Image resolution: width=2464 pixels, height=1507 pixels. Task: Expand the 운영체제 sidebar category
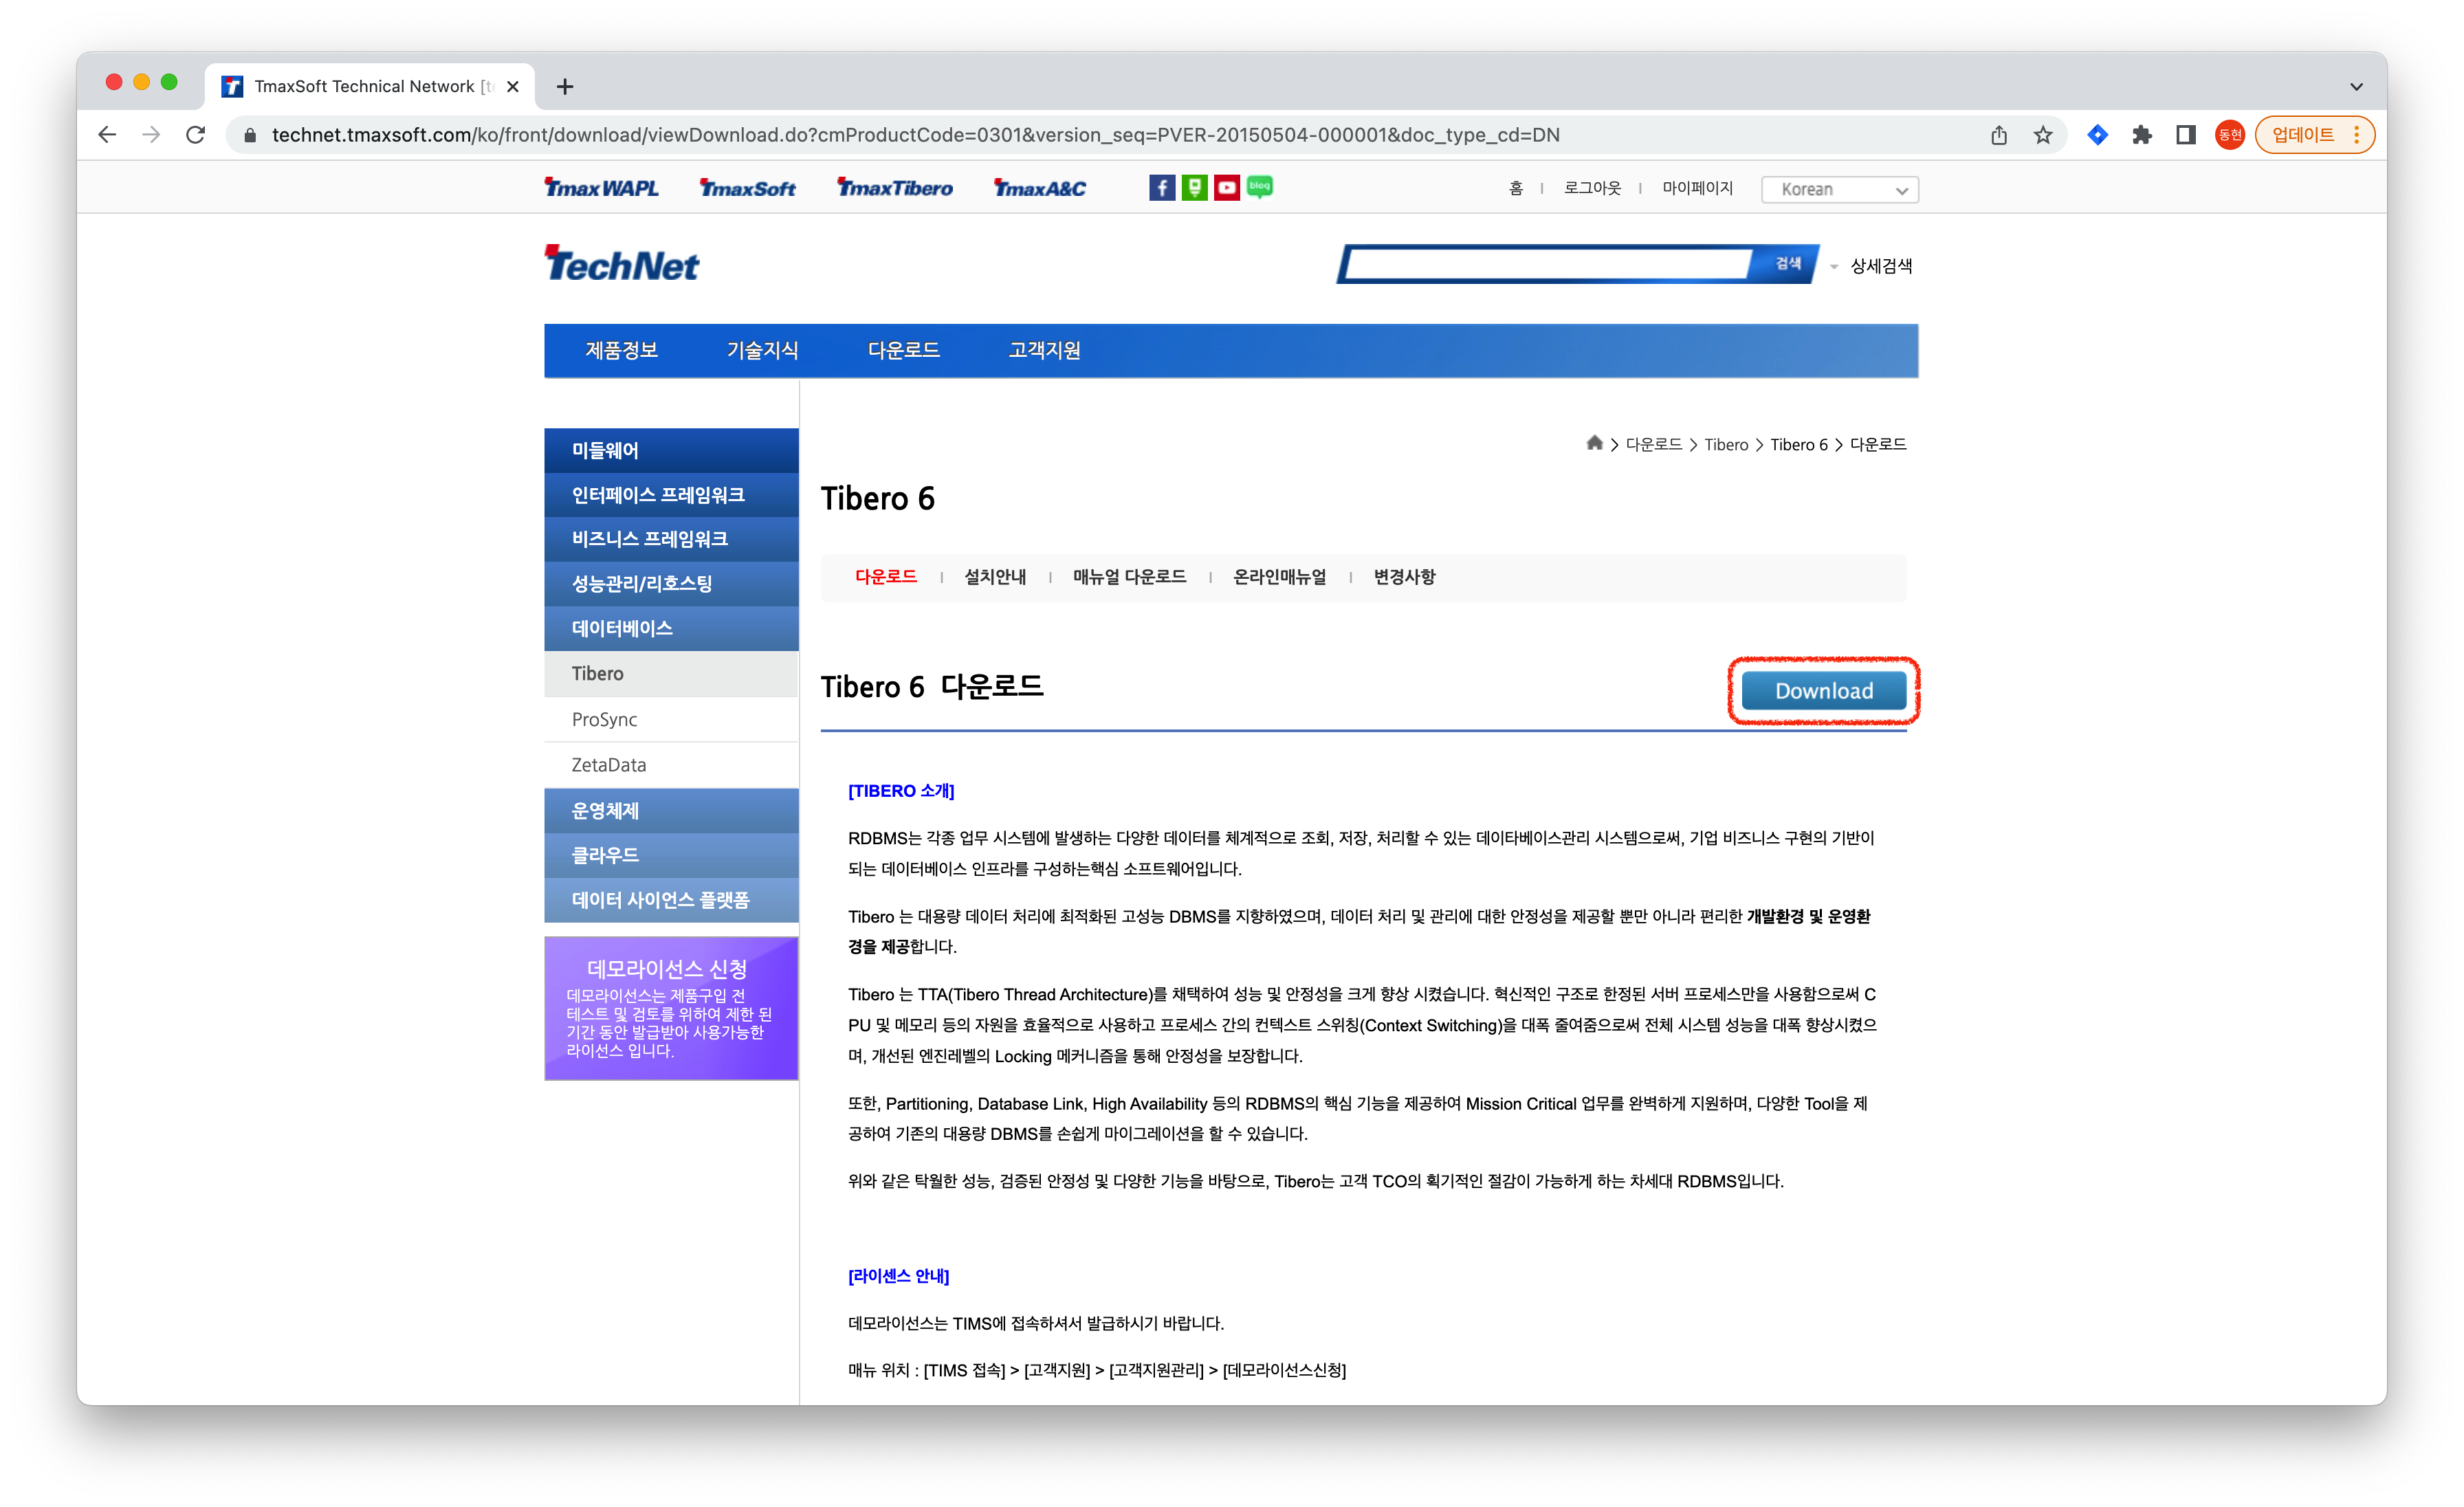[671, 811]
